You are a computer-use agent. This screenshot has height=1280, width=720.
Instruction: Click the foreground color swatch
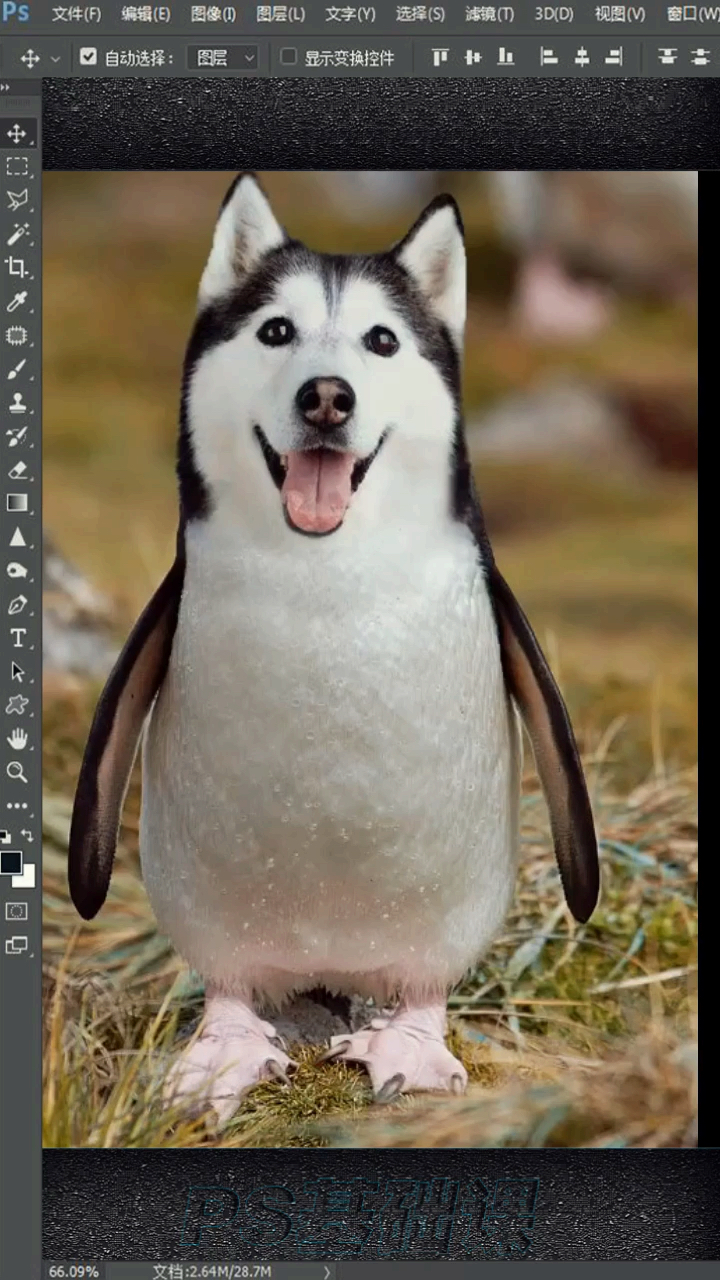(x=11, y=862)
